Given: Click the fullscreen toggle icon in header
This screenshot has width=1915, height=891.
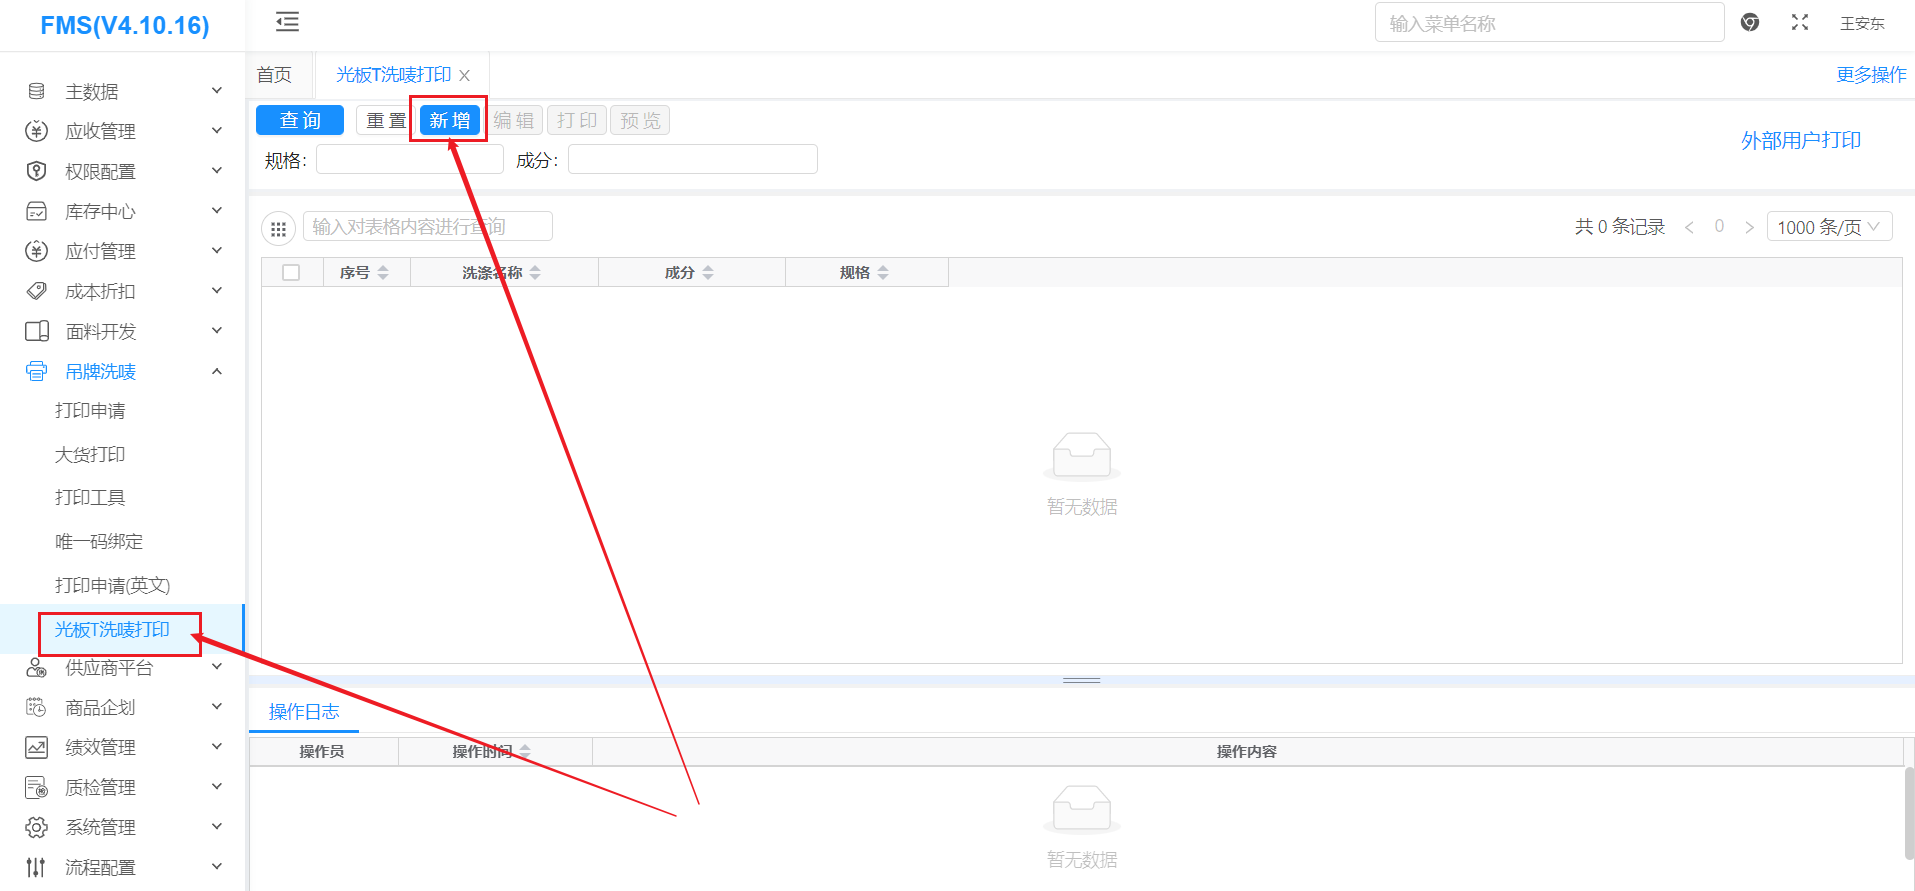Looking at the screenshot, I should pyautogui.click(x=1800, y=22).
